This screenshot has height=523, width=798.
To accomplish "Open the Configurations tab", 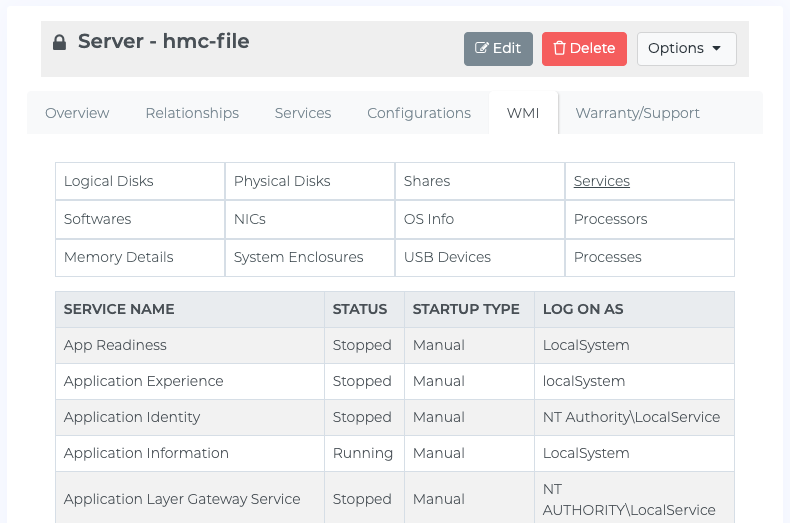I will tap(419, 113).
